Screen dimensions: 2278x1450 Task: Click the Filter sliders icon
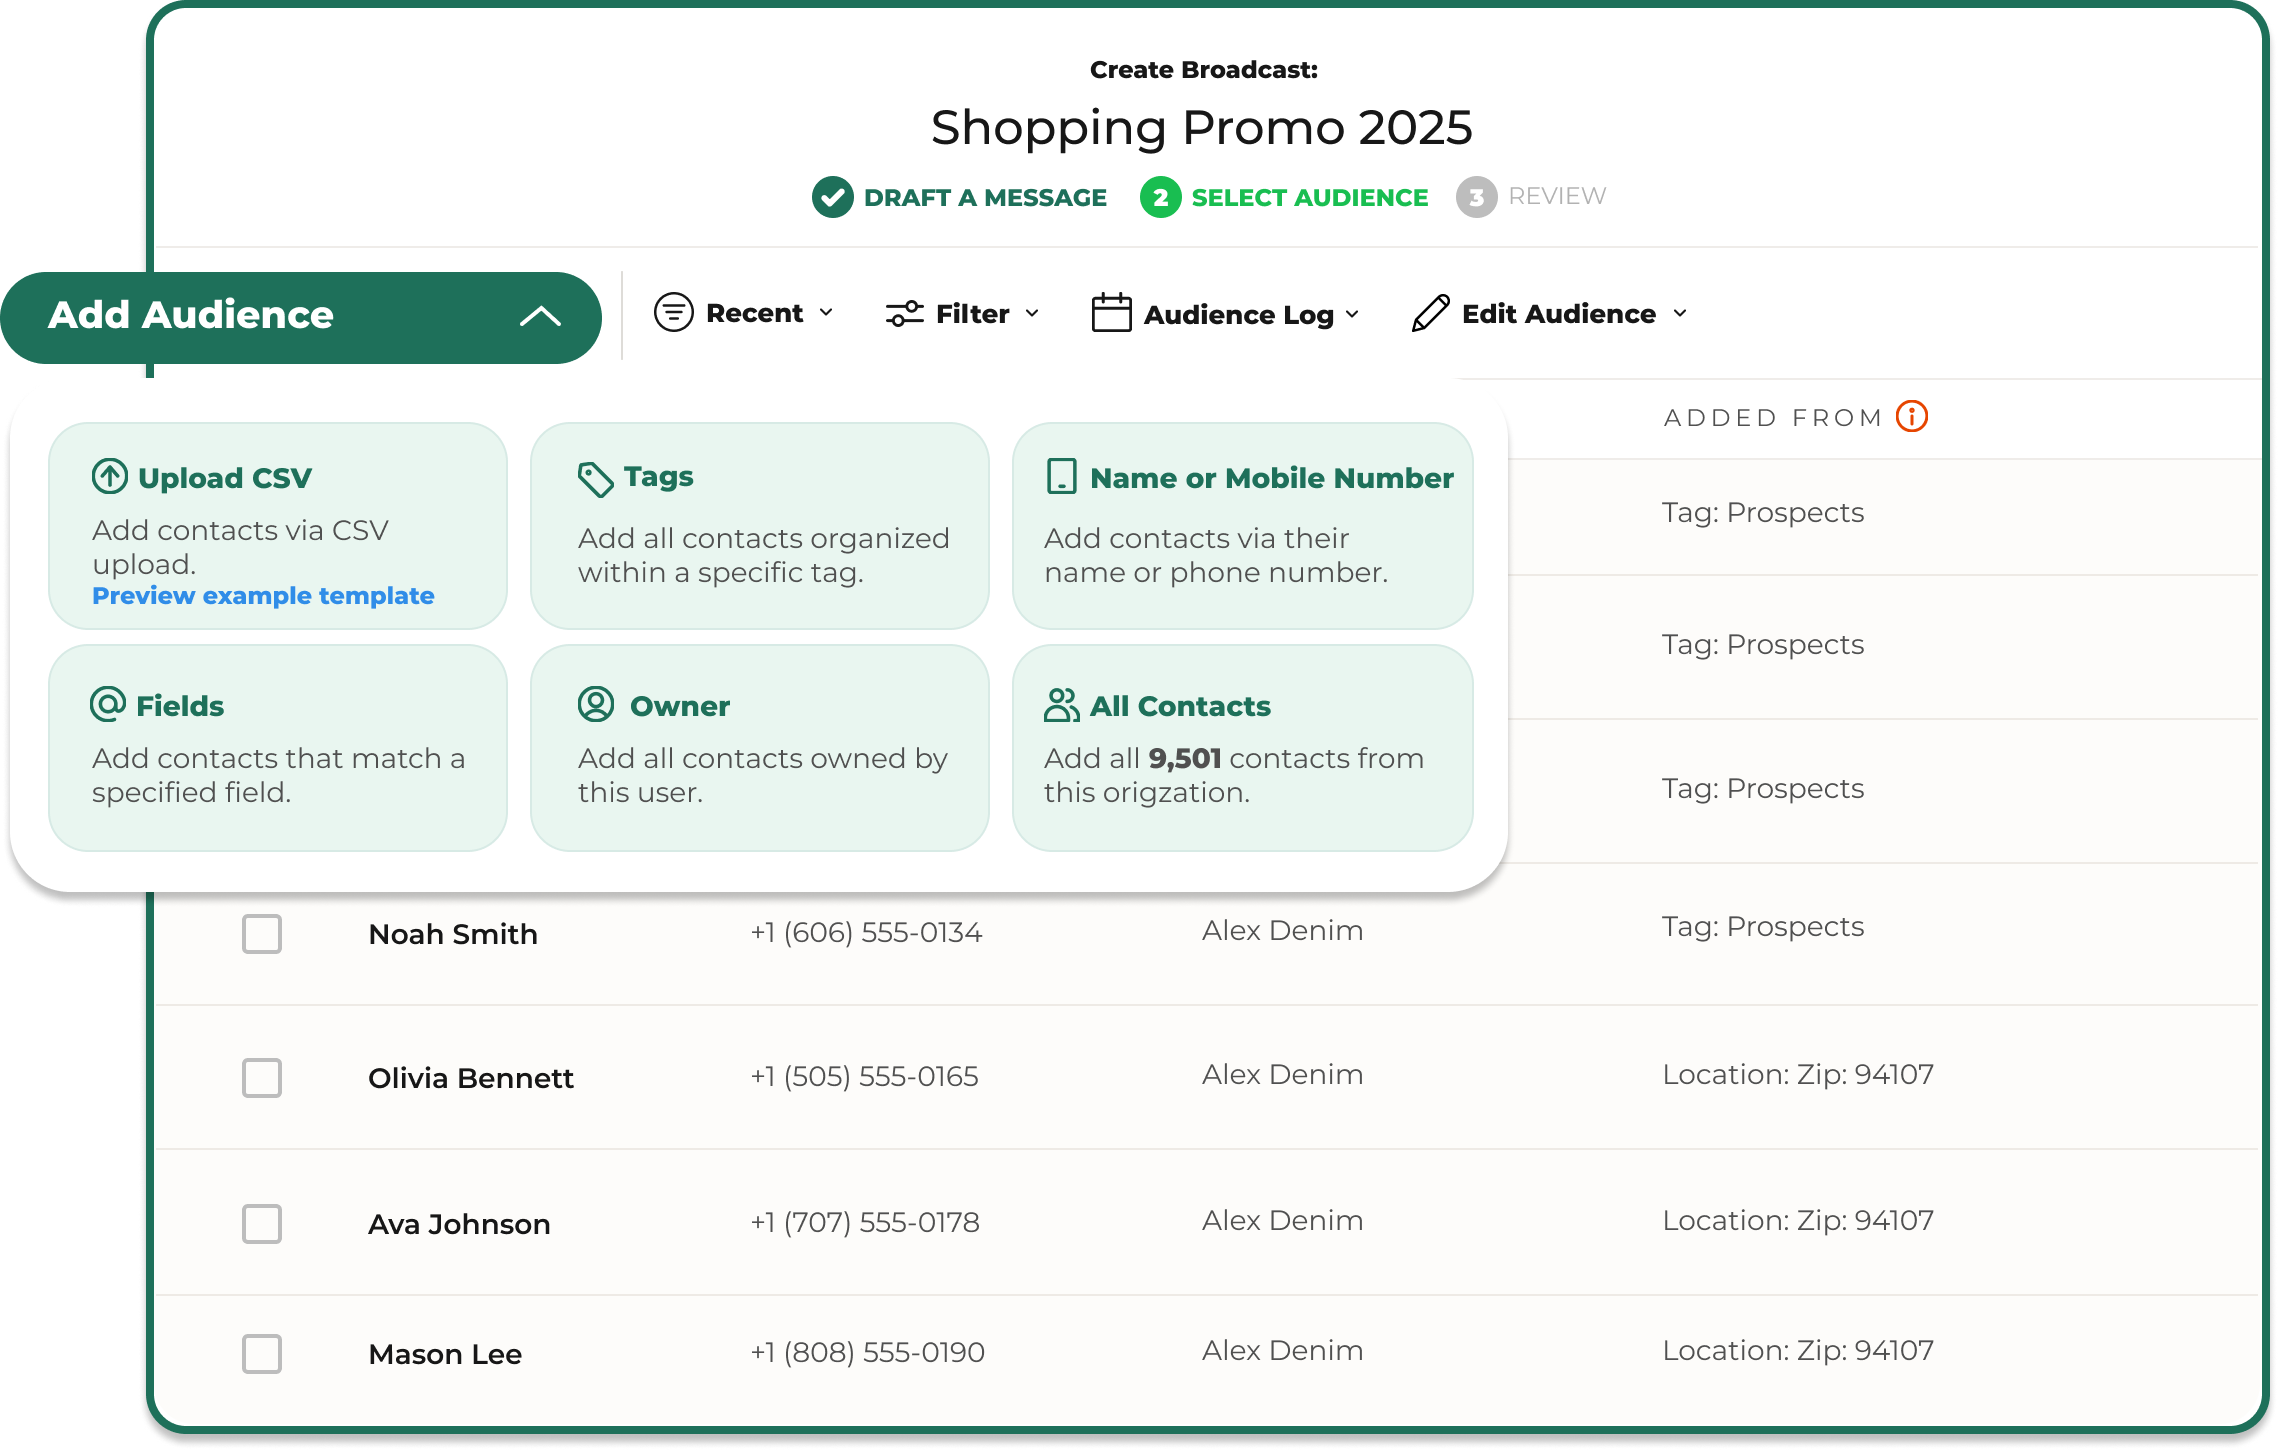point(904,313)
